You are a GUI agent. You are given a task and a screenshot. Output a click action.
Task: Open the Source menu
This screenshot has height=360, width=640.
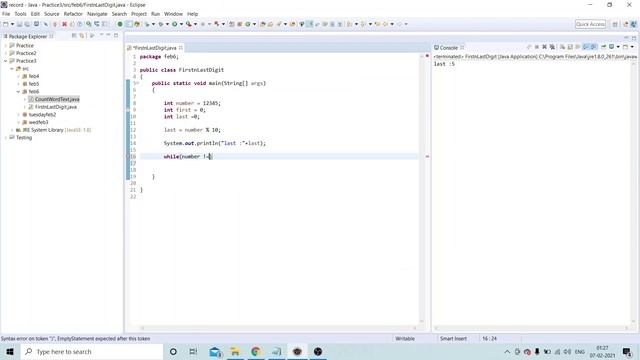(51, 14)
